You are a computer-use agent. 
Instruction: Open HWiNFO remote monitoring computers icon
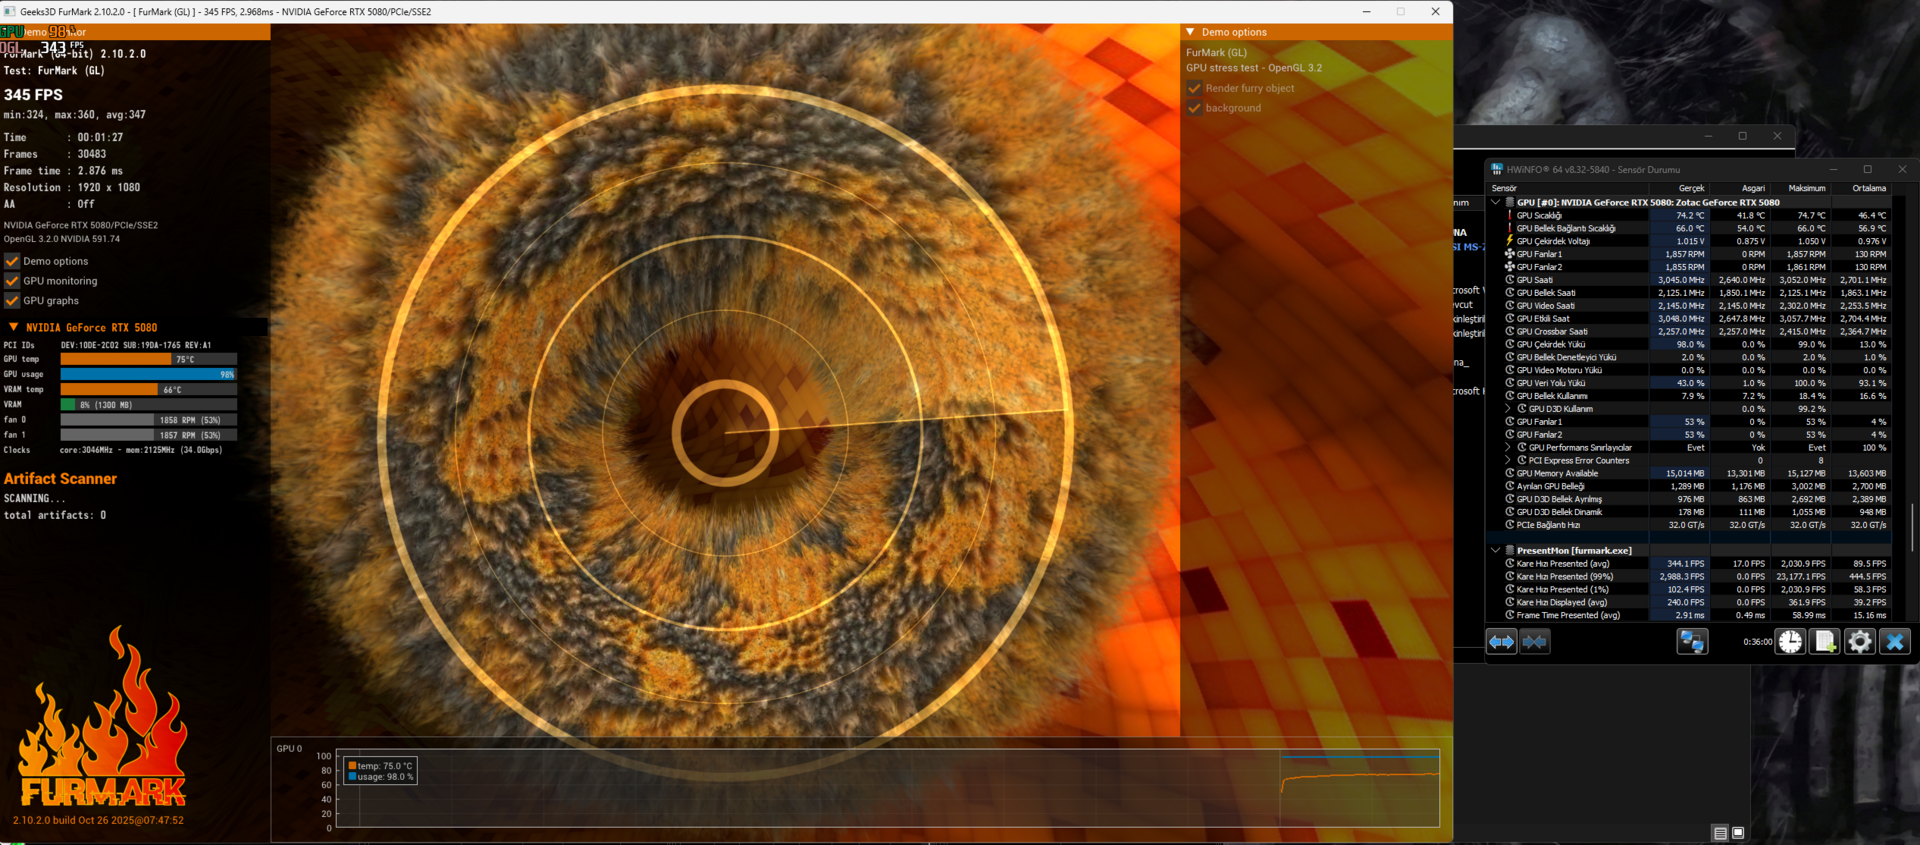pyautogui.click(x=1692, y=642)
